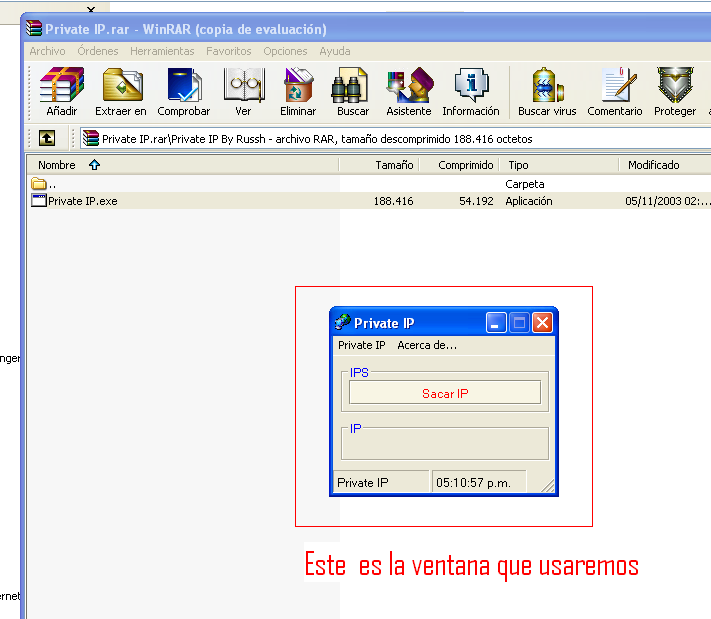The width and height of the screenshot is (711, 619).
Task: Sort by the Modificado column header
Action: [665, 165]
